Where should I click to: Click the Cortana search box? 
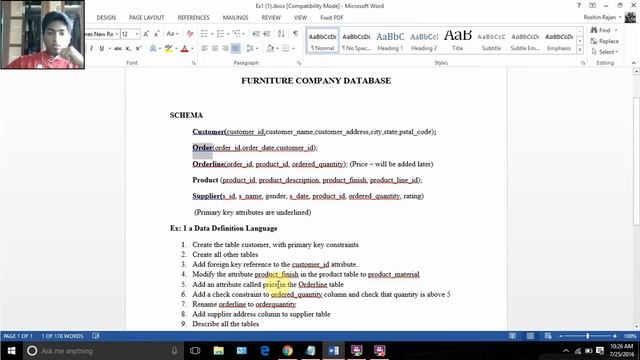click(102, 351)
